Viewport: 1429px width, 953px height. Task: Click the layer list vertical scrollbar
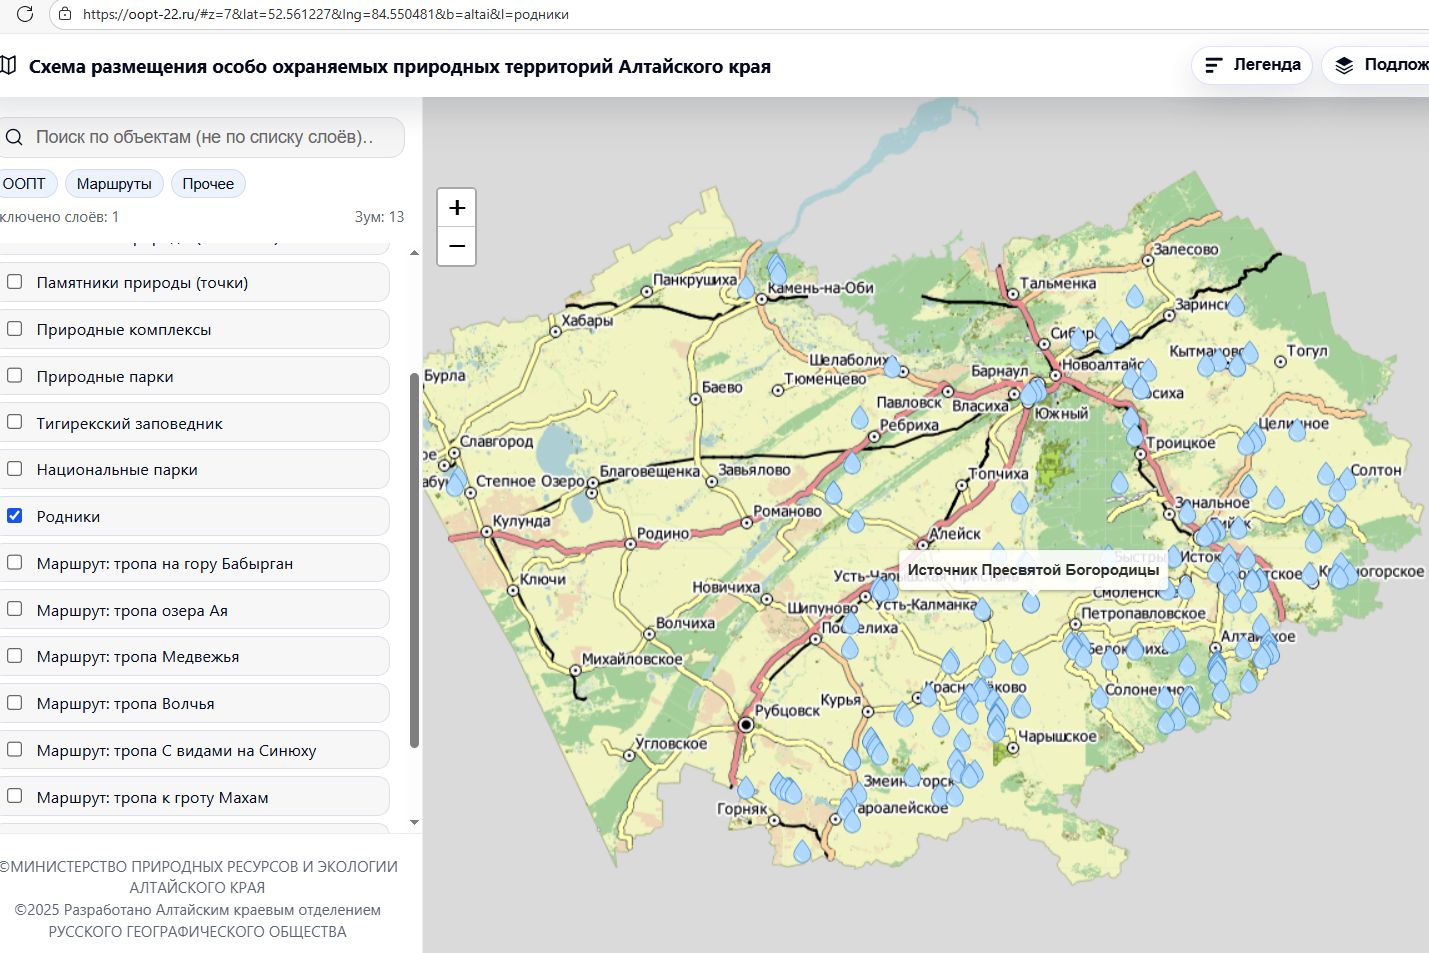[x=415, y=560]
